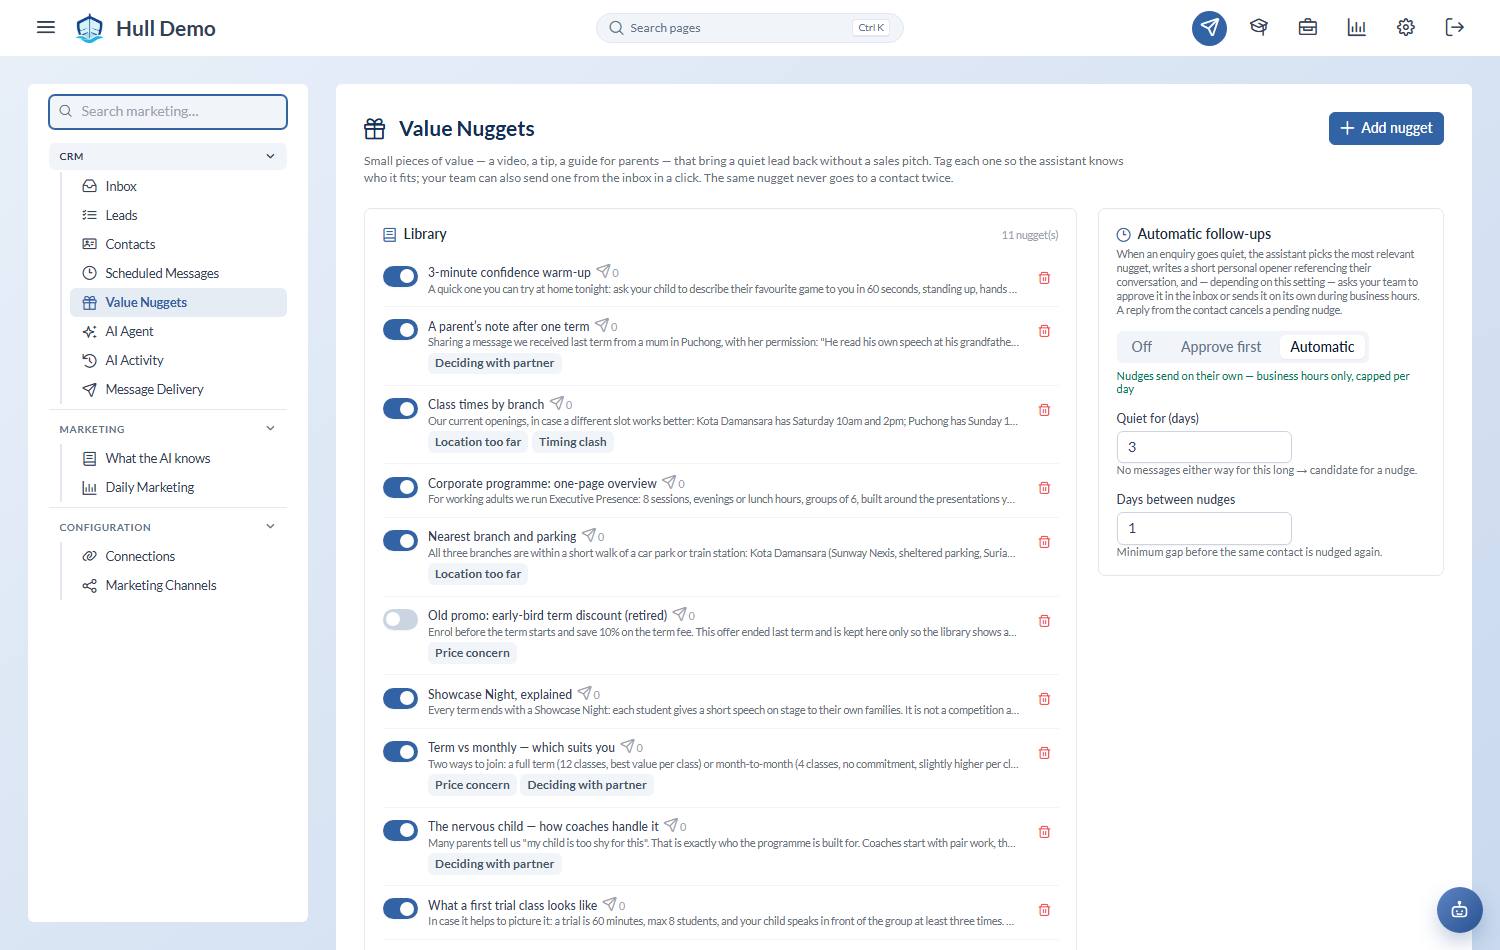The height and width of the screenshot is (950, 1500).
Task: Delete the 'Class times by branch' nugget
Action: pos(1044,410)
